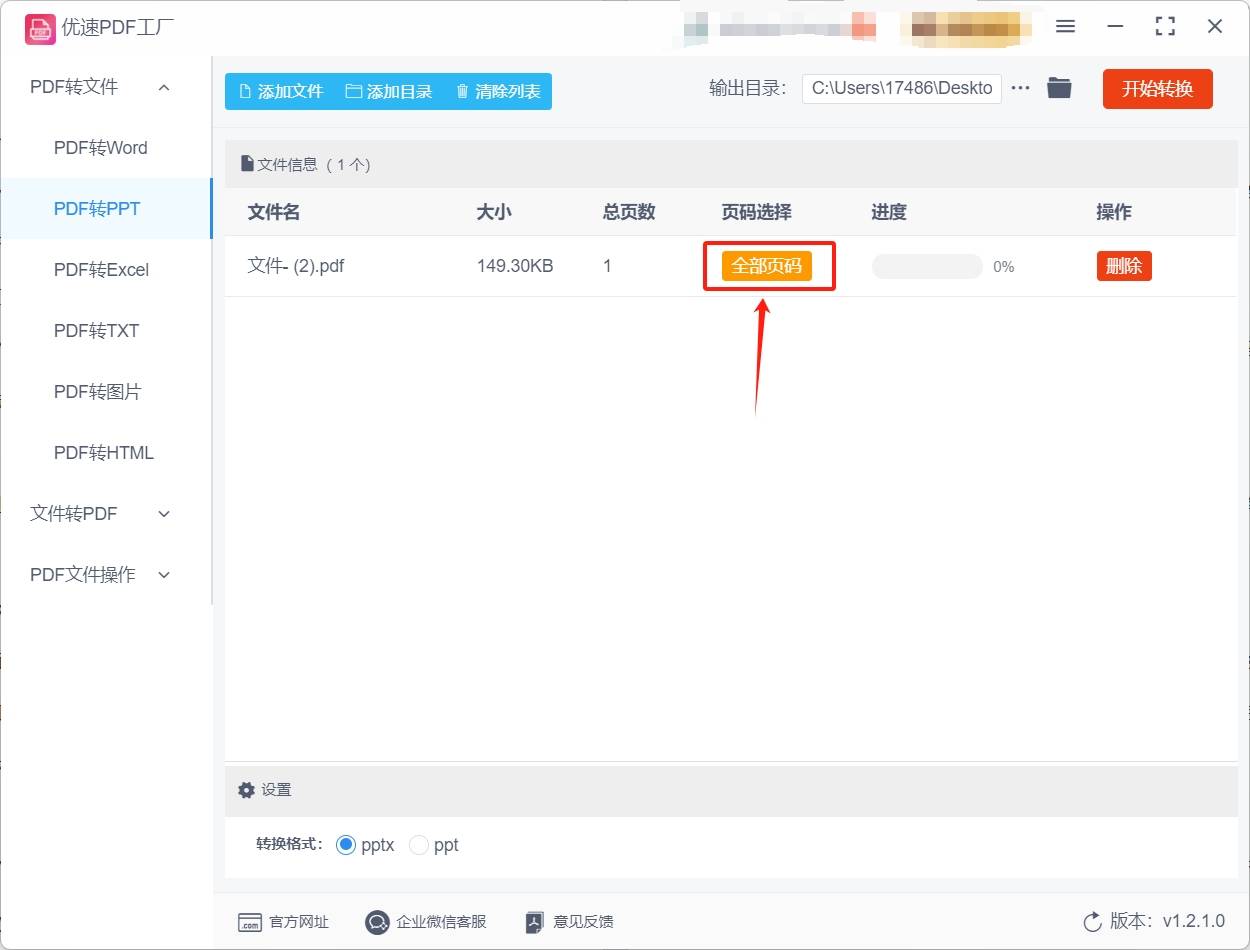Click the version refresh icon
Image resolution: width=1250 pixels, height=950 pixels.
click(x=1092, y=922)
